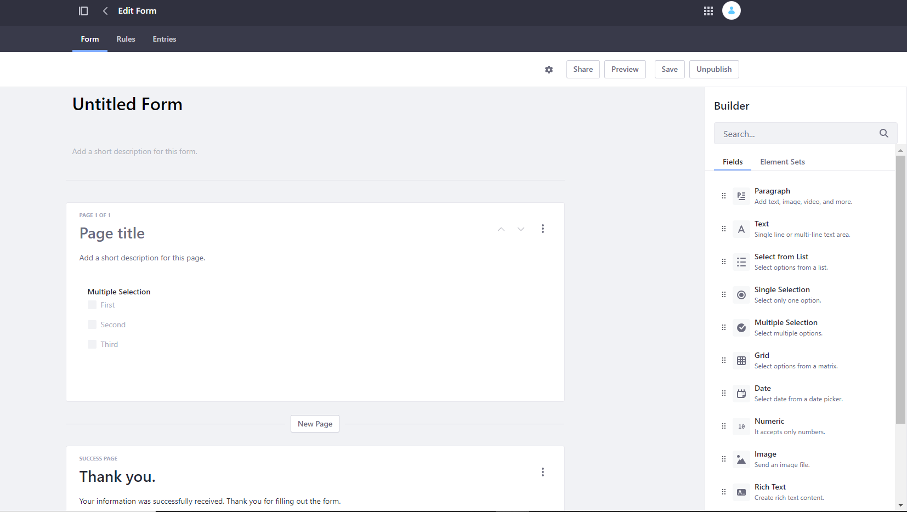Click the Preview button
The image size is (908, 512).
(x=625, y=70)
